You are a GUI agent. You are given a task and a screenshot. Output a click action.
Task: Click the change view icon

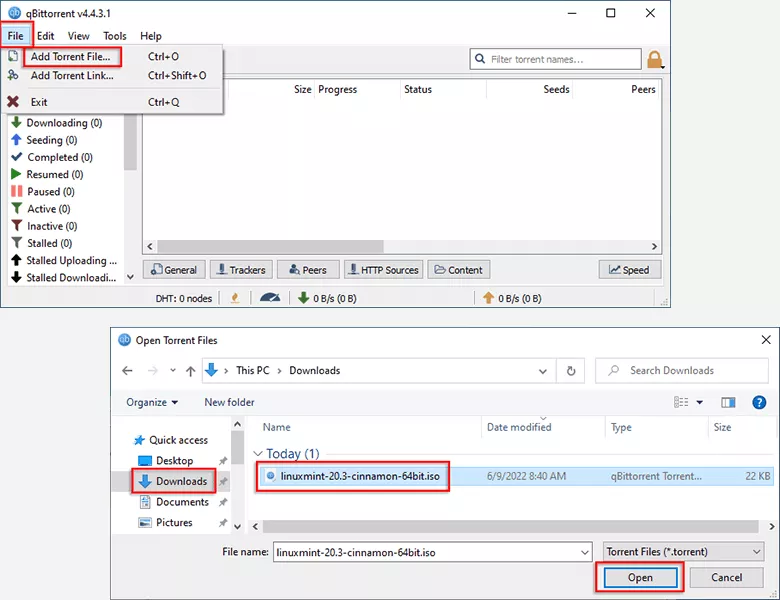(x=681, y=402)
